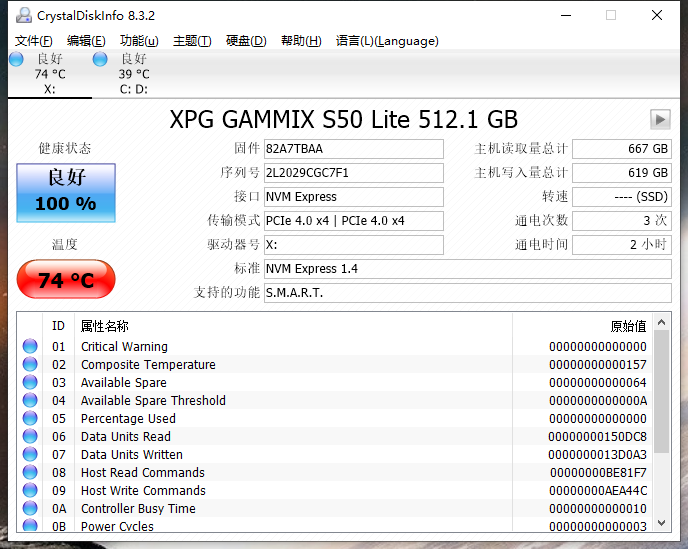Screen dimensions: 688x549
Task: Click the next disk arrow button
Action: tap(660, 119)
